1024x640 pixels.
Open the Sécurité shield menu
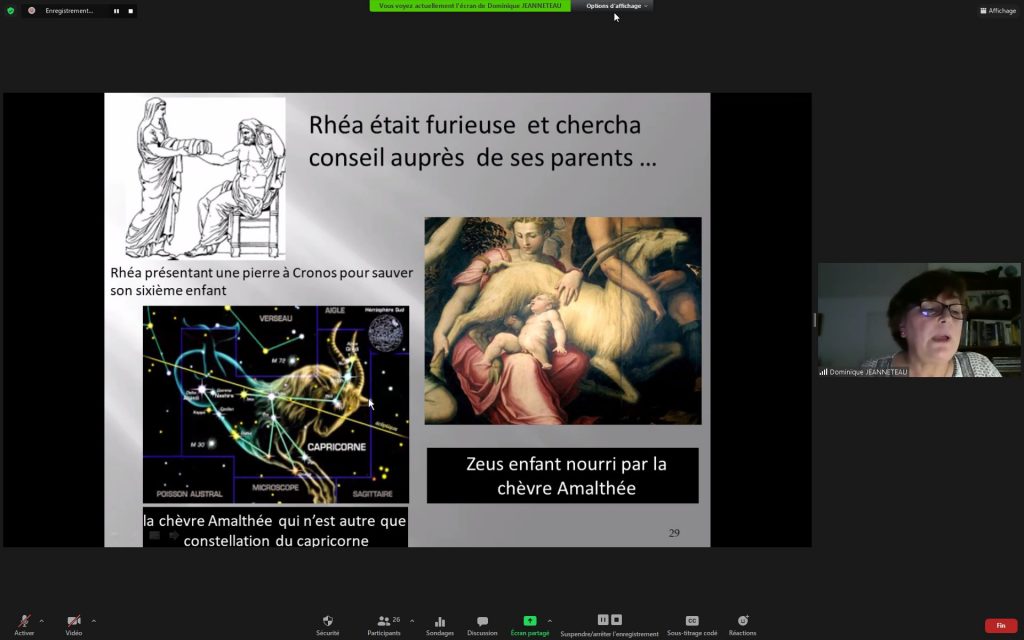(x=328, y=625)
